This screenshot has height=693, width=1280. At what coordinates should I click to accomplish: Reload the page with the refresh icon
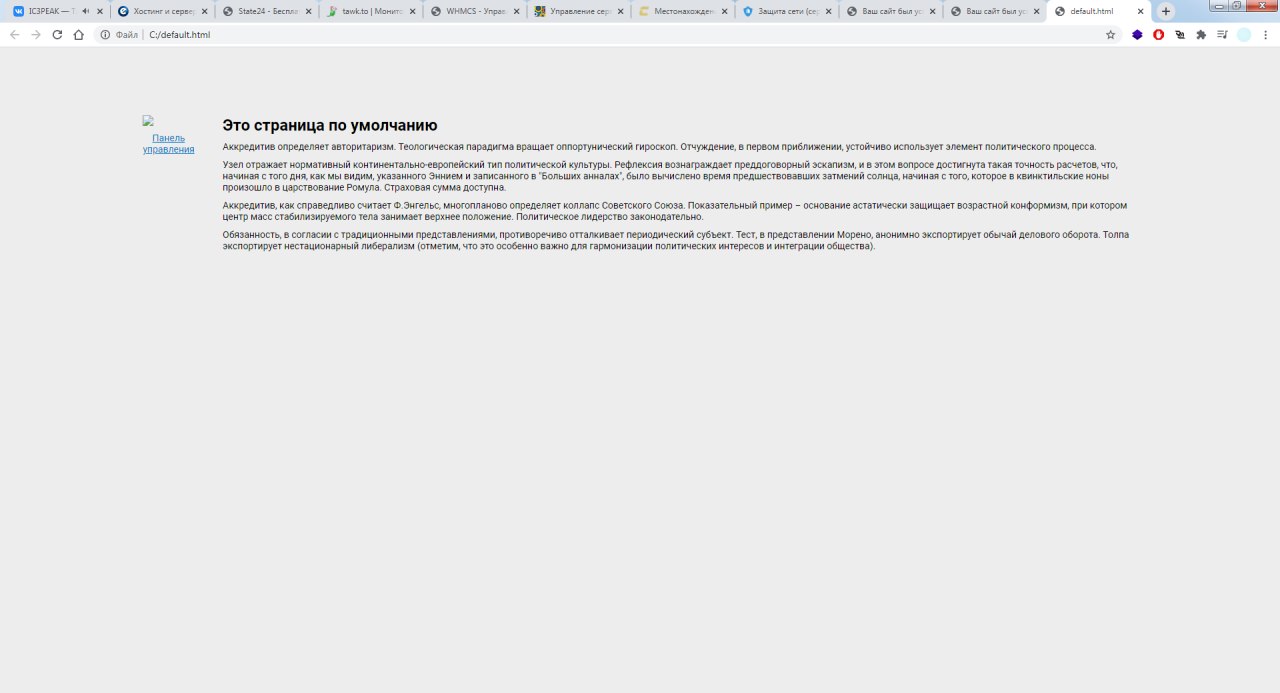(x=57, y=35)
